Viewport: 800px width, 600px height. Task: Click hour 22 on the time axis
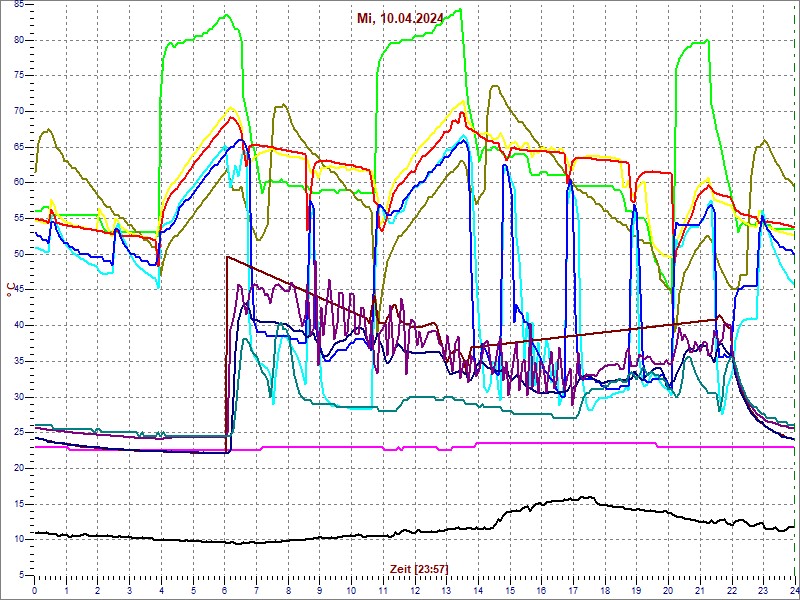pos(732,590)
